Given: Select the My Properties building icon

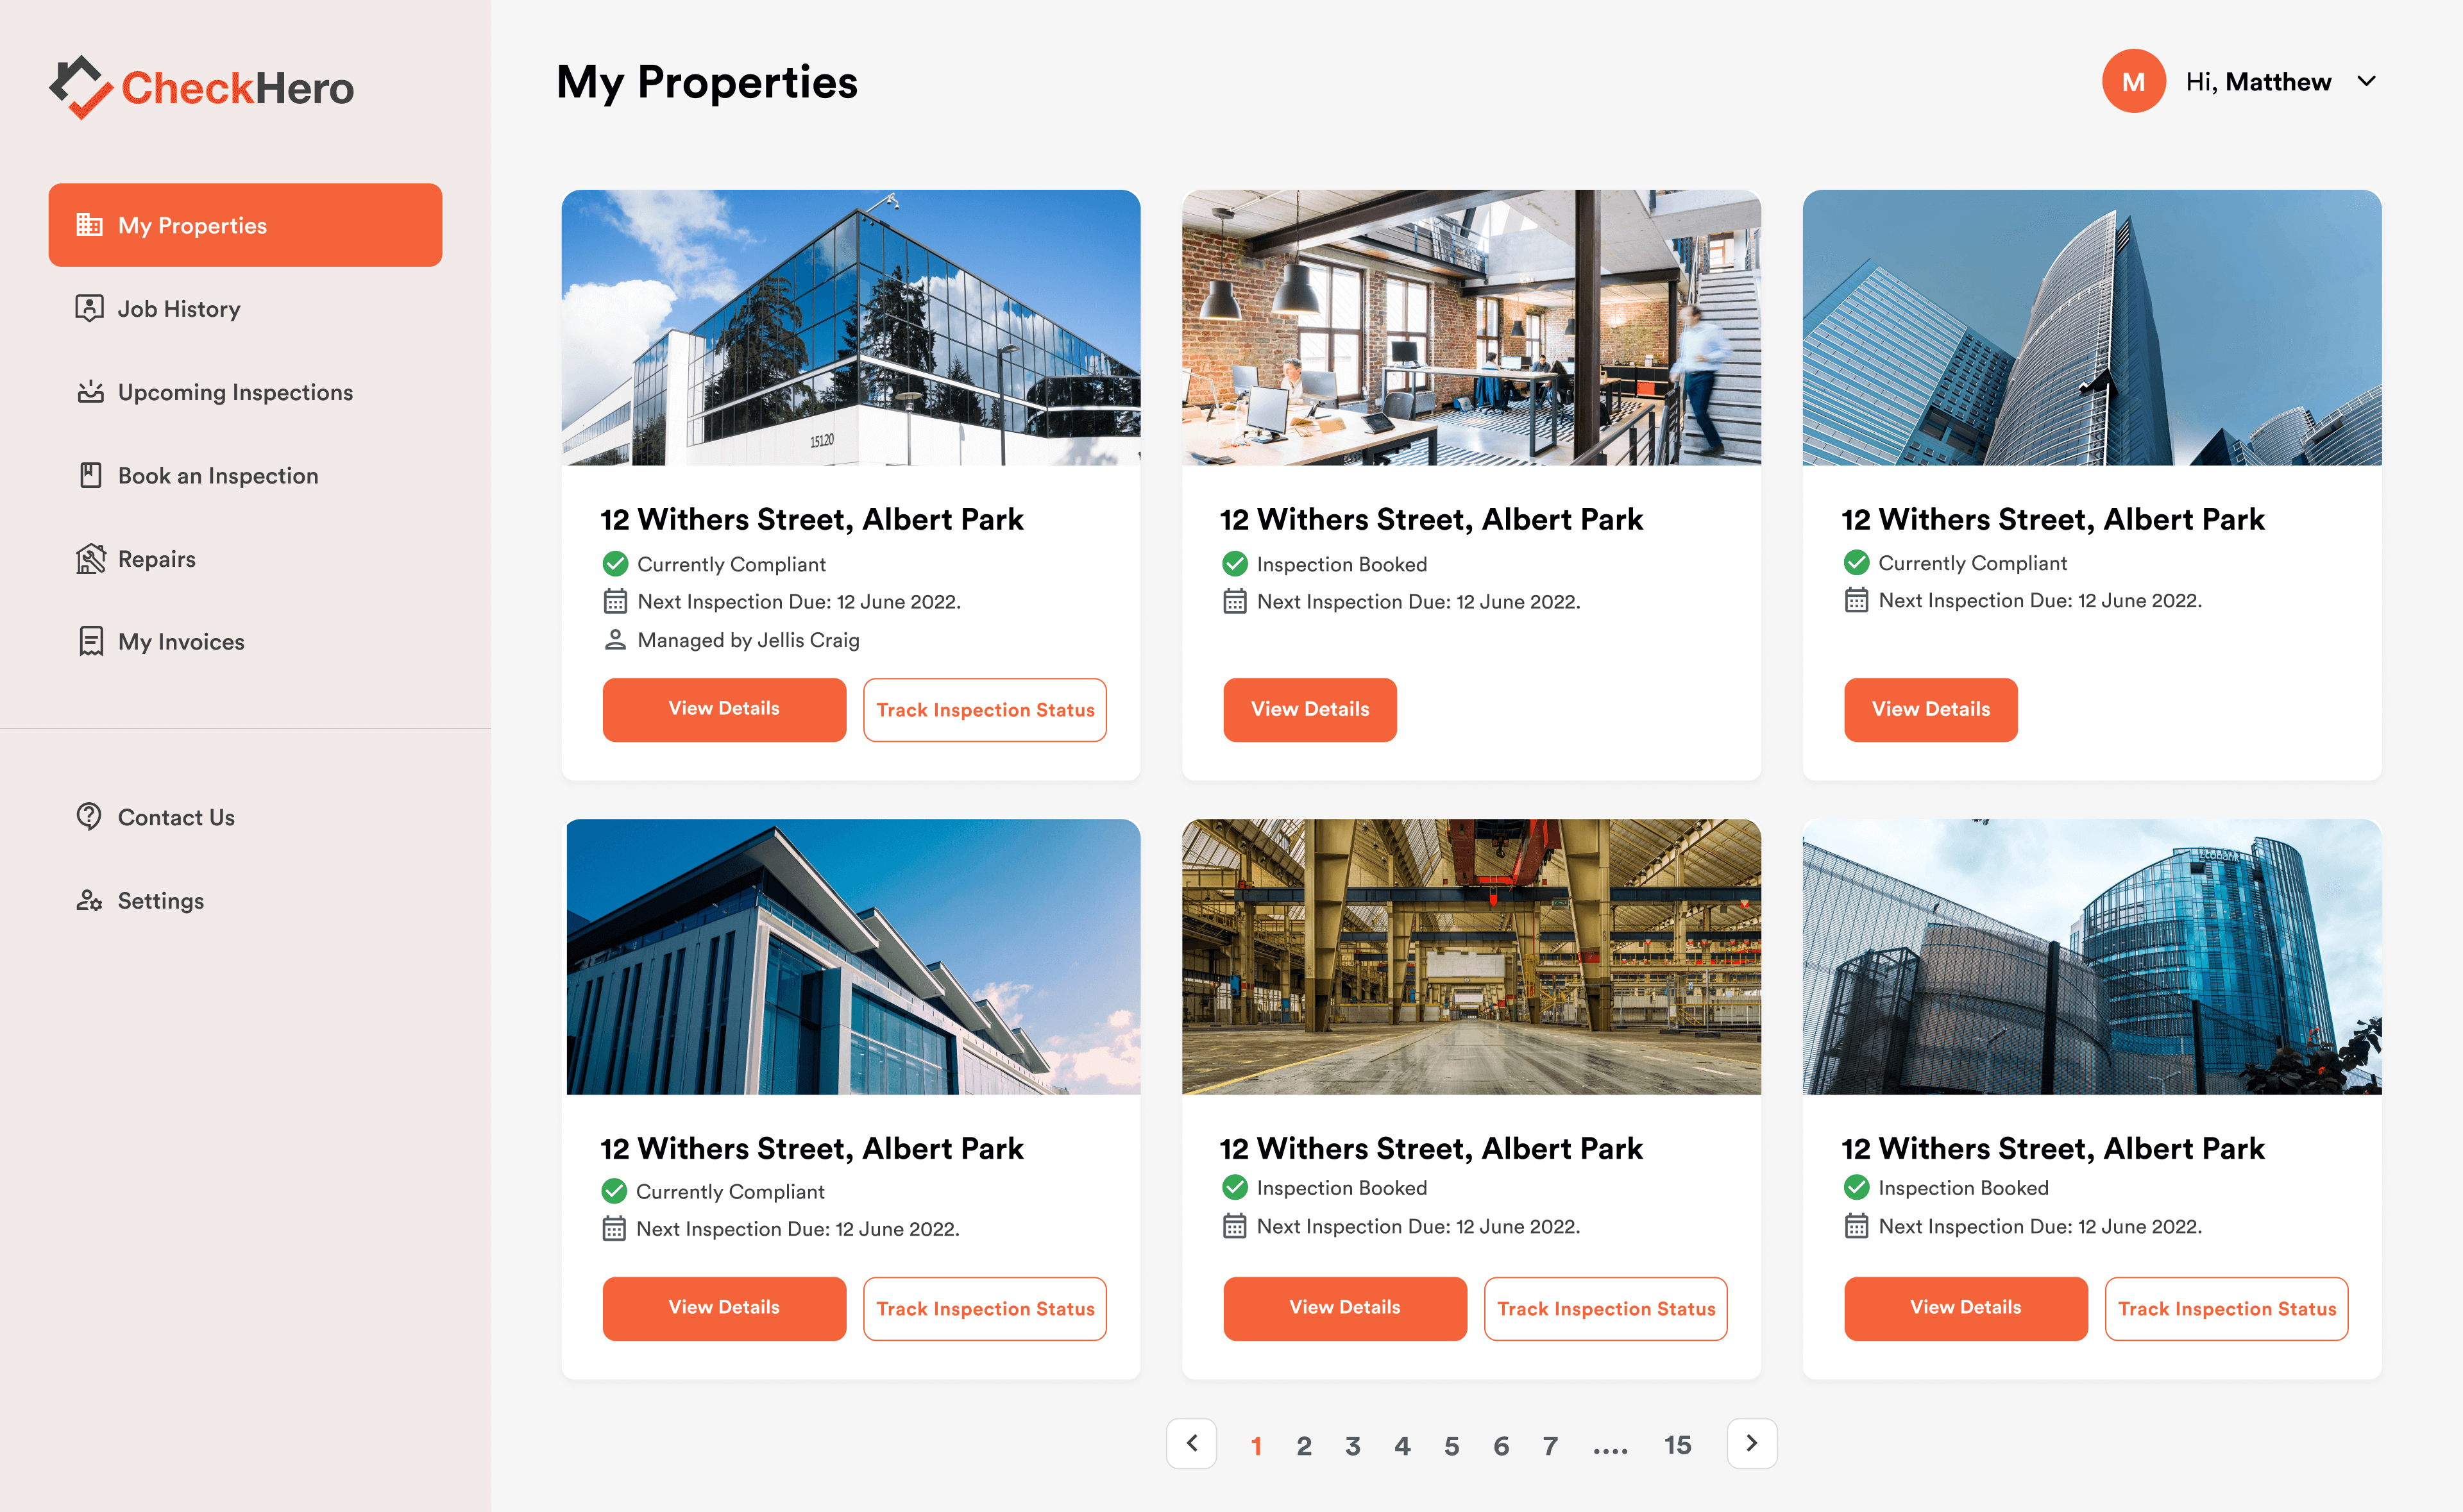Looking at the screenshot, I should click(x=90, y=225).
